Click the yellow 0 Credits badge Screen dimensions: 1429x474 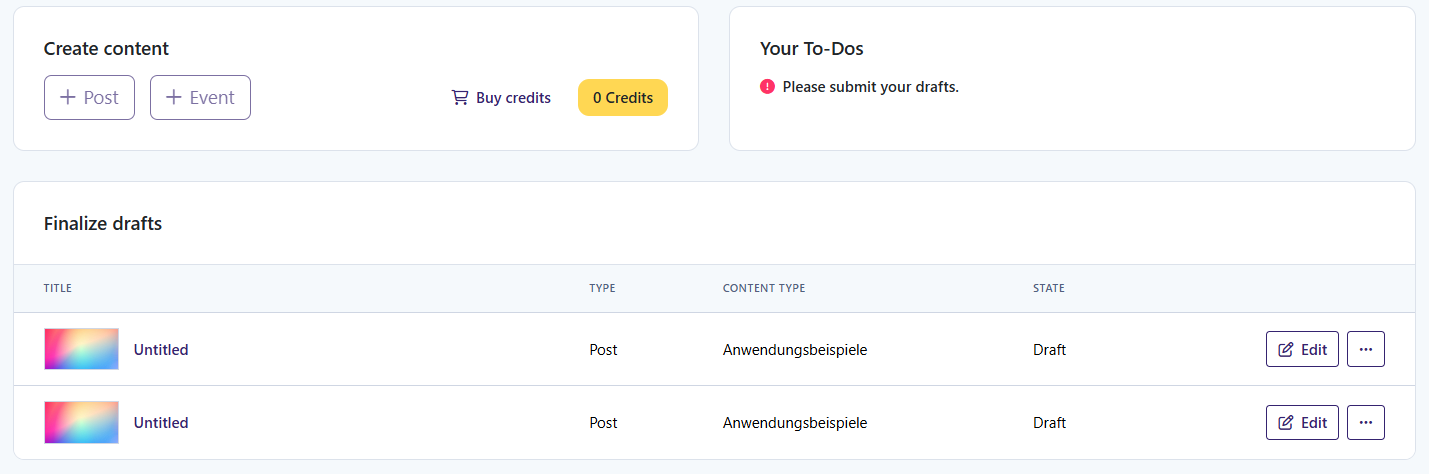point(623,98)
